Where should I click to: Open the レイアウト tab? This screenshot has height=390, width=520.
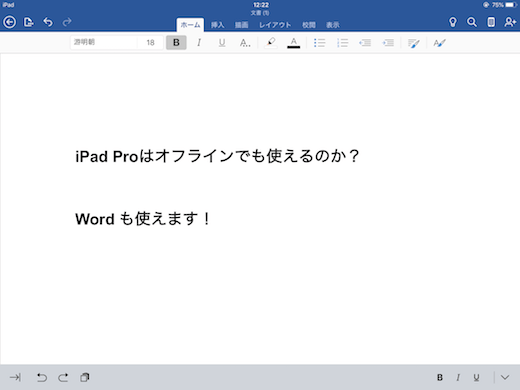[275, 25]
